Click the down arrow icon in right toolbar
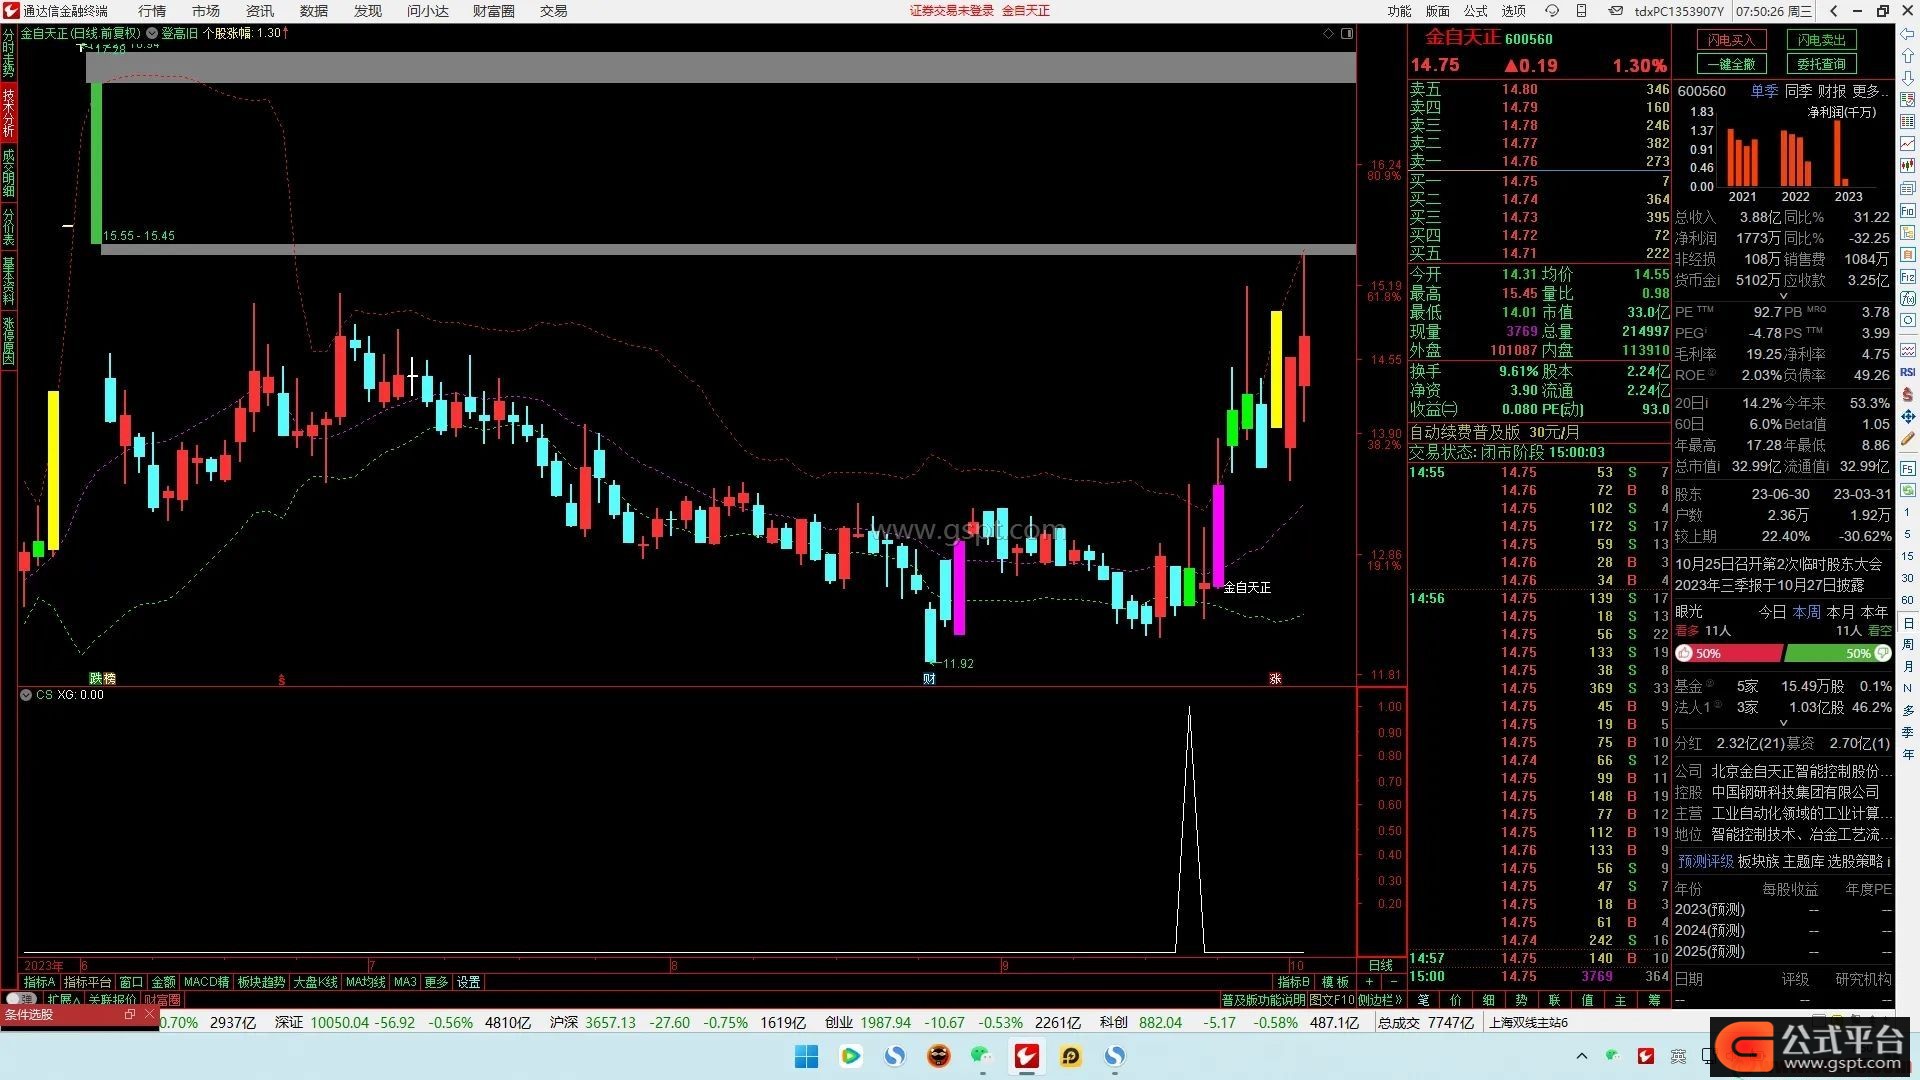1920x1080 pixels. (x=1908, y=78)
